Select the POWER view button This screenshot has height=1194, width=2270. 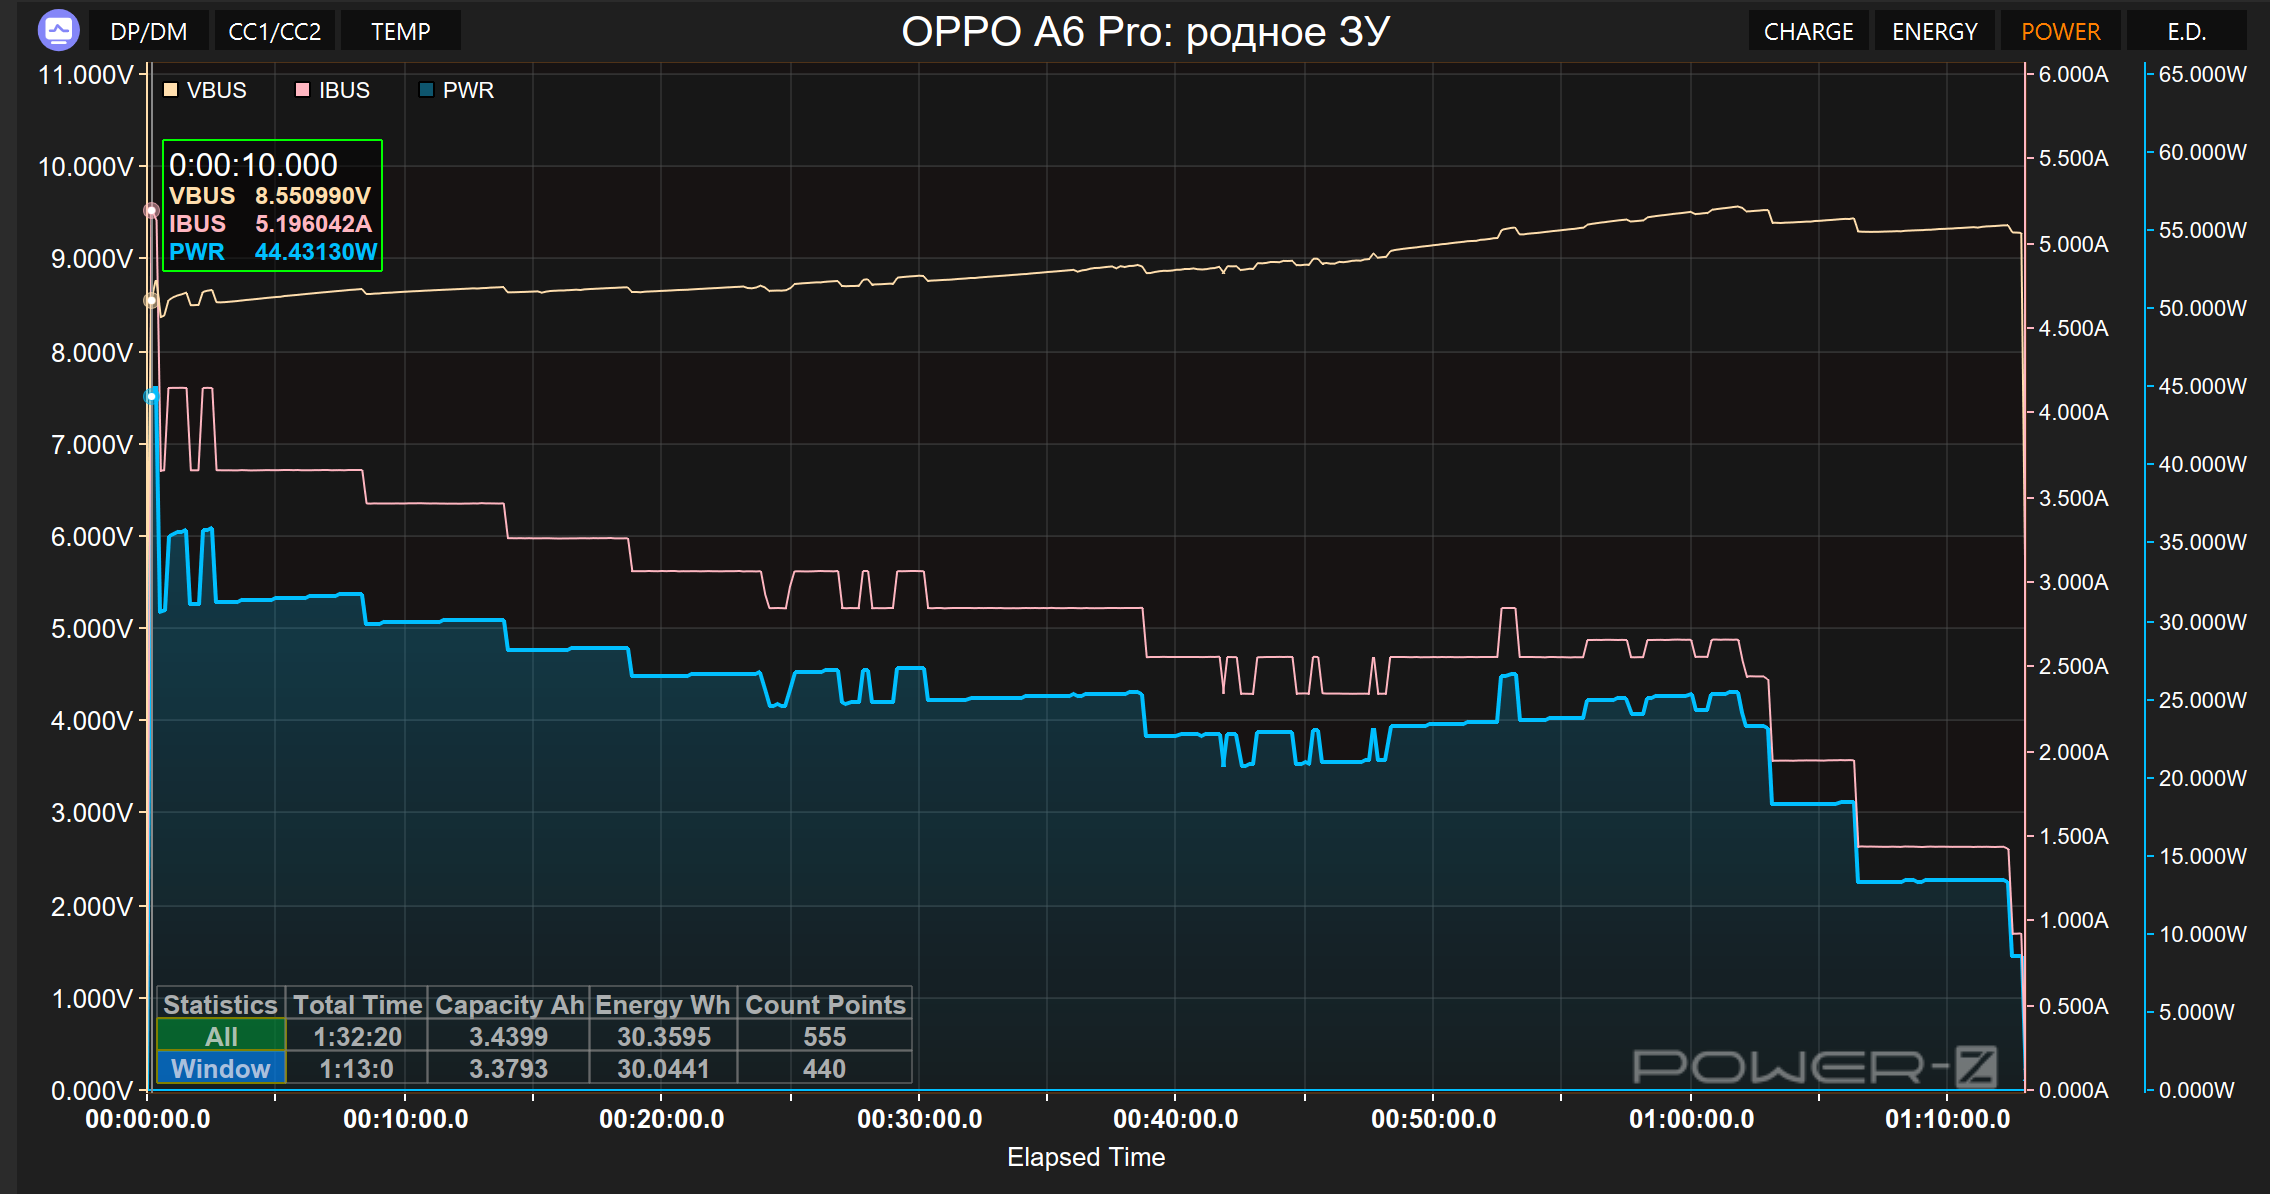point(2060,31)
